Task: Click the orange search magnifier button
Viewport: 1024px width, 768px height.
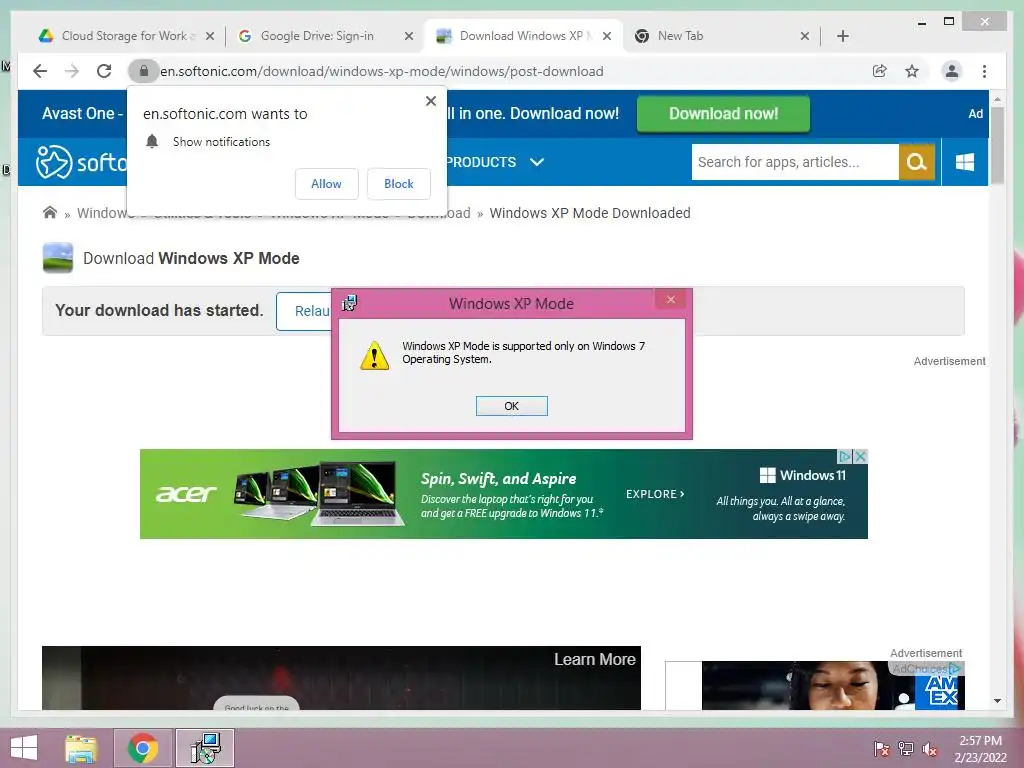Action: click(x=917, y=162)
